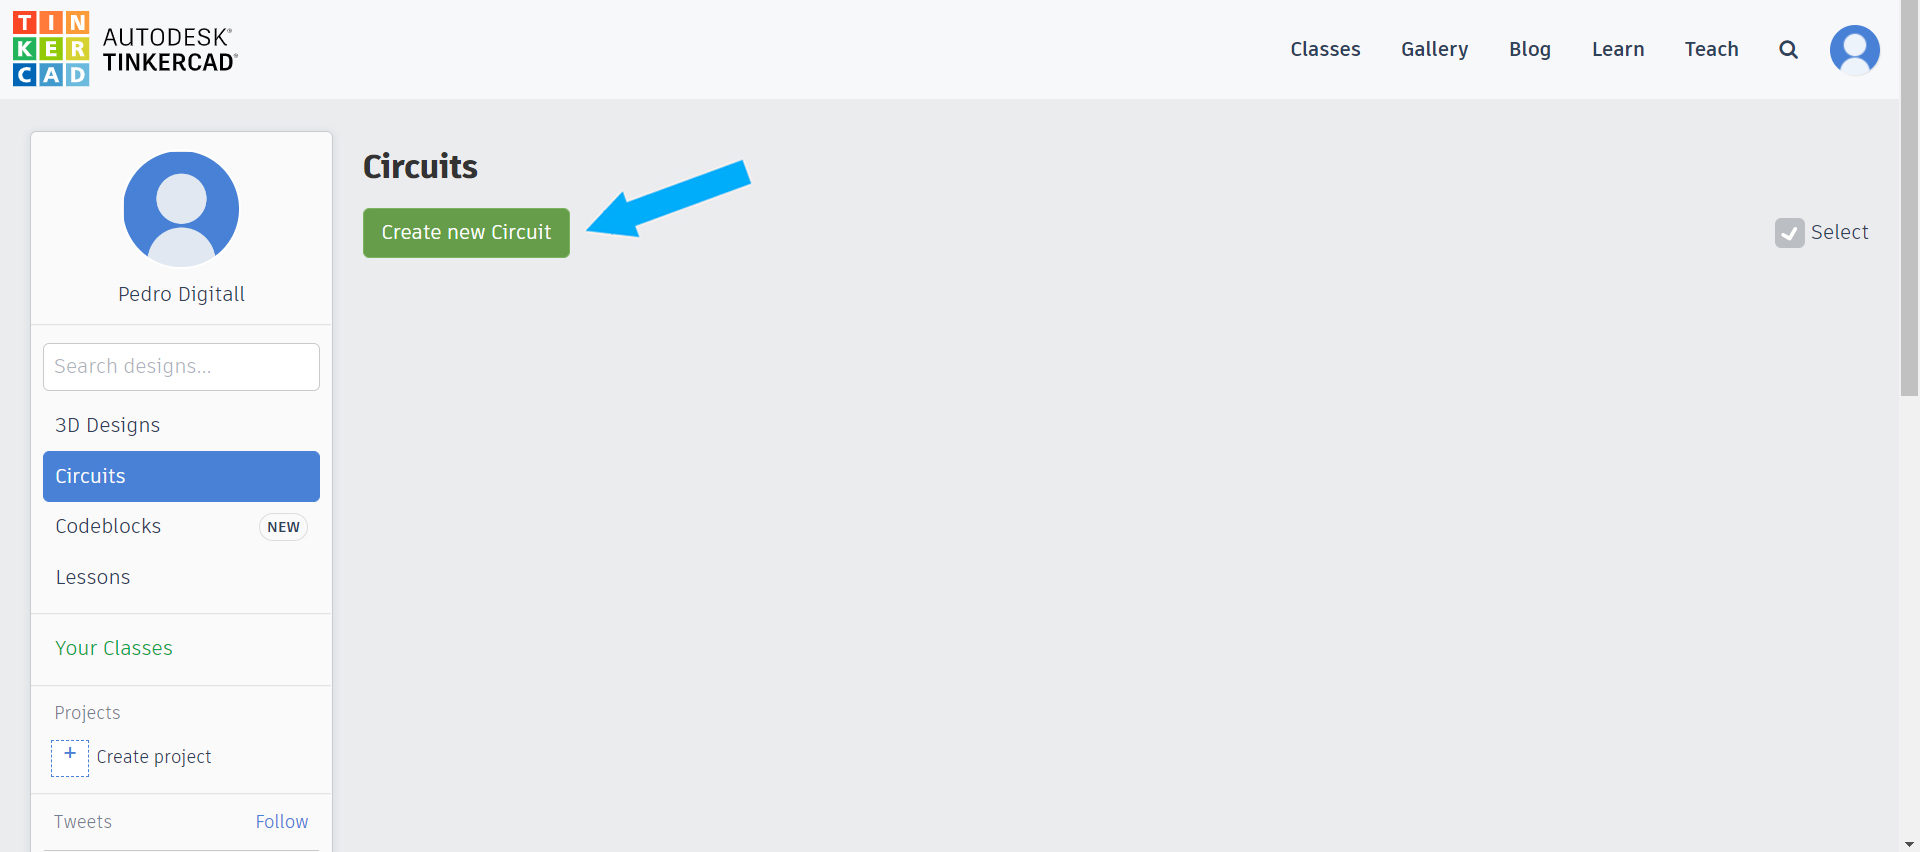Viewport: 1920px width, 852px height.
Task: Open the Blog link in header
Action: pyautogui.click(x=1529, y=49)
